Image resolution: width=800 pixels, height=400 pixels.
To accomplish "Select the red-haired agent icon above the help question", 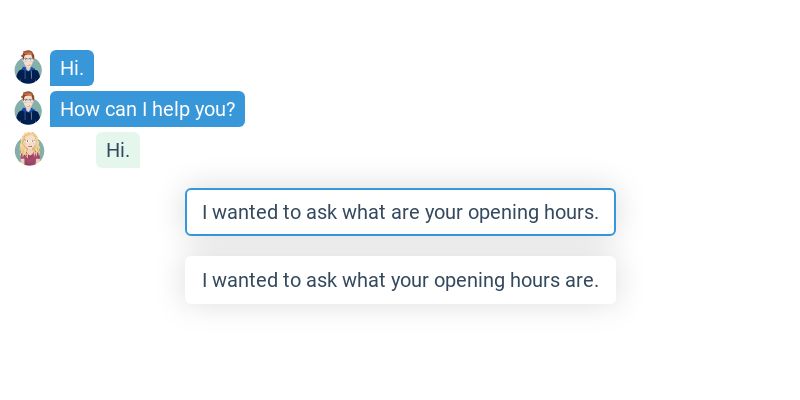I will click(29, 68).
